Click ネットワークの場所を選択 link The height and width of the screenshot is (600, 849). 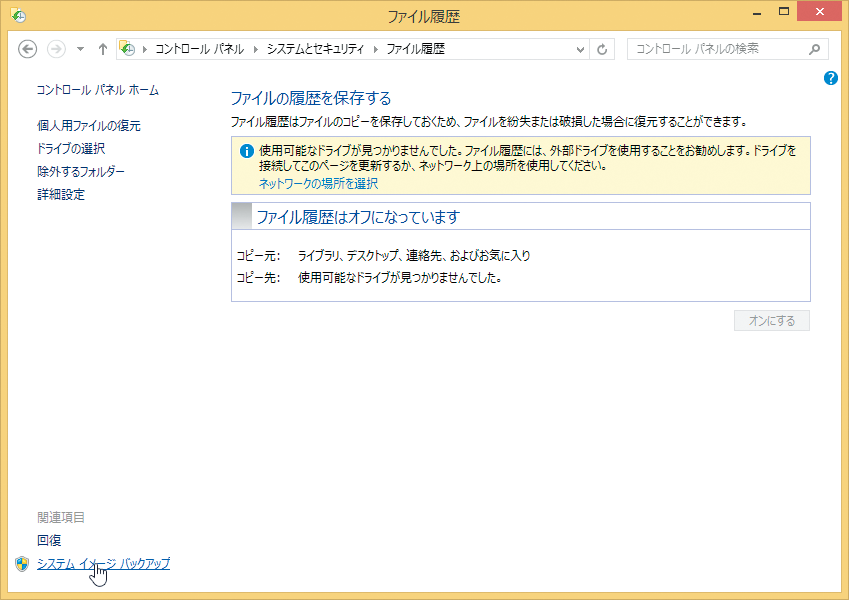(318, 184)
